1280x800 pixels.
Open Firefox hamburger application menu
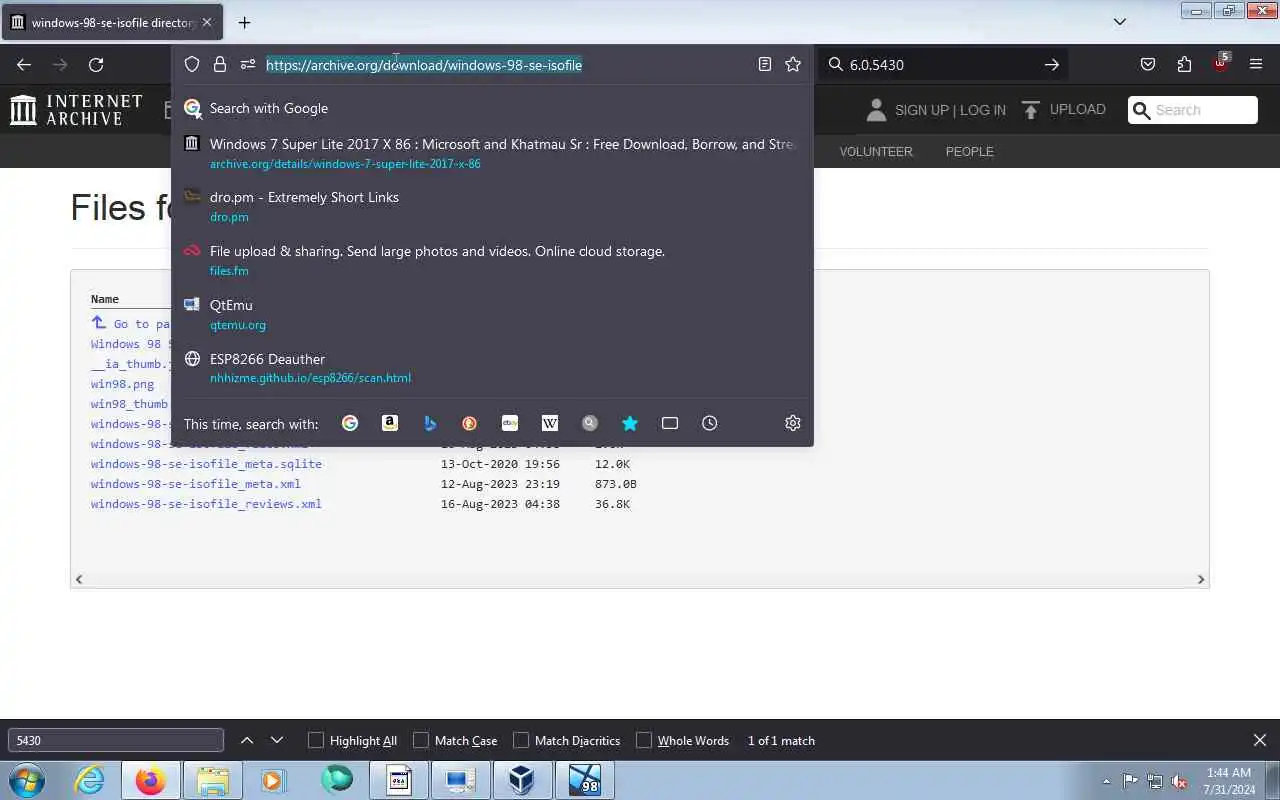click(1256, 64)
